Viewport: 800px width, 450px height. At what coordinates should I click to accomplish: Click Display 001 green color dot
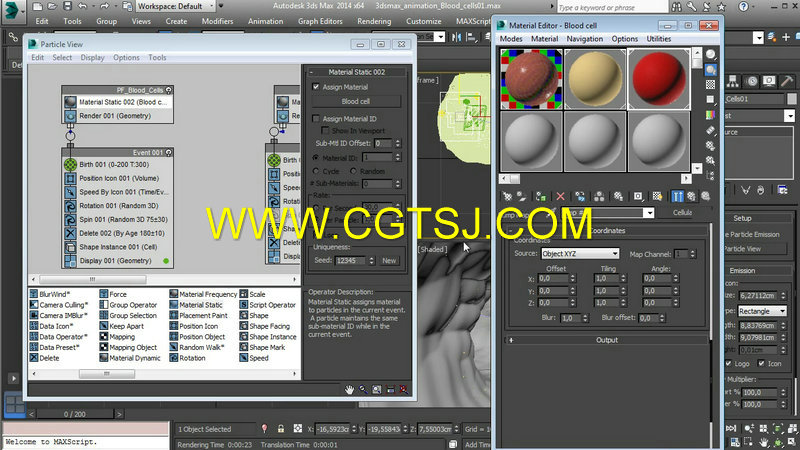(x=166, y=261)
